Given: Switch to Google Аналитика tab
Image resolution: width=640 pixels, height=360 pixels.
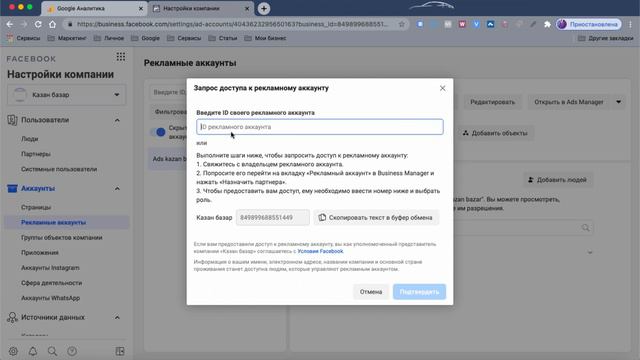Looking at the screenshot, I should click(x=94, y=8).
